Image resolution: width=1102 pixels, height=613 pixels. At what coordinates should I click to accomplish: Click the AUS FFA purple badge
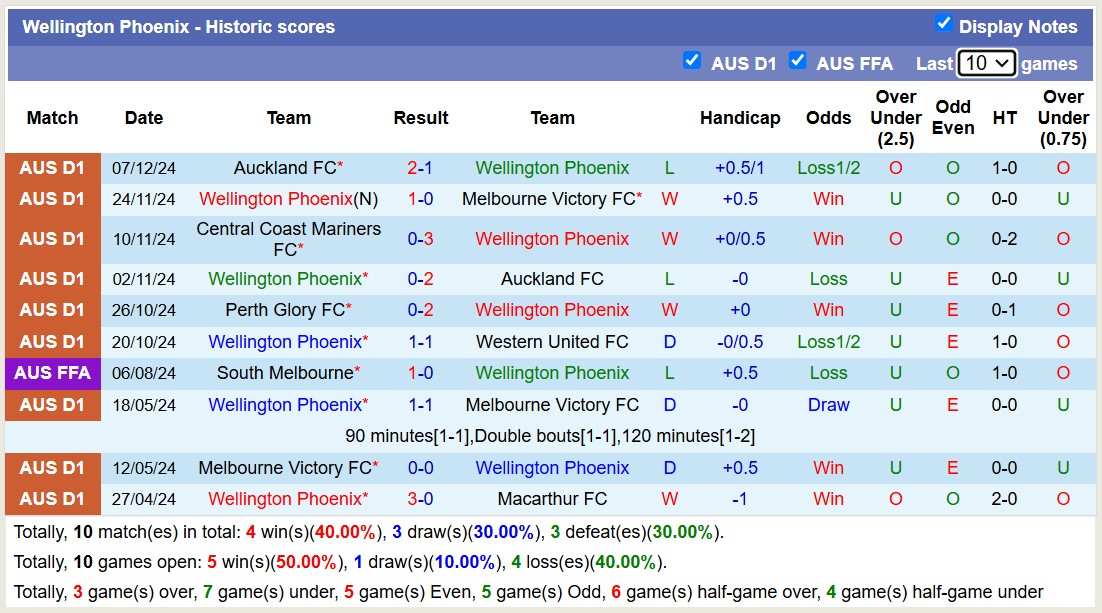[x=53, y=373]
